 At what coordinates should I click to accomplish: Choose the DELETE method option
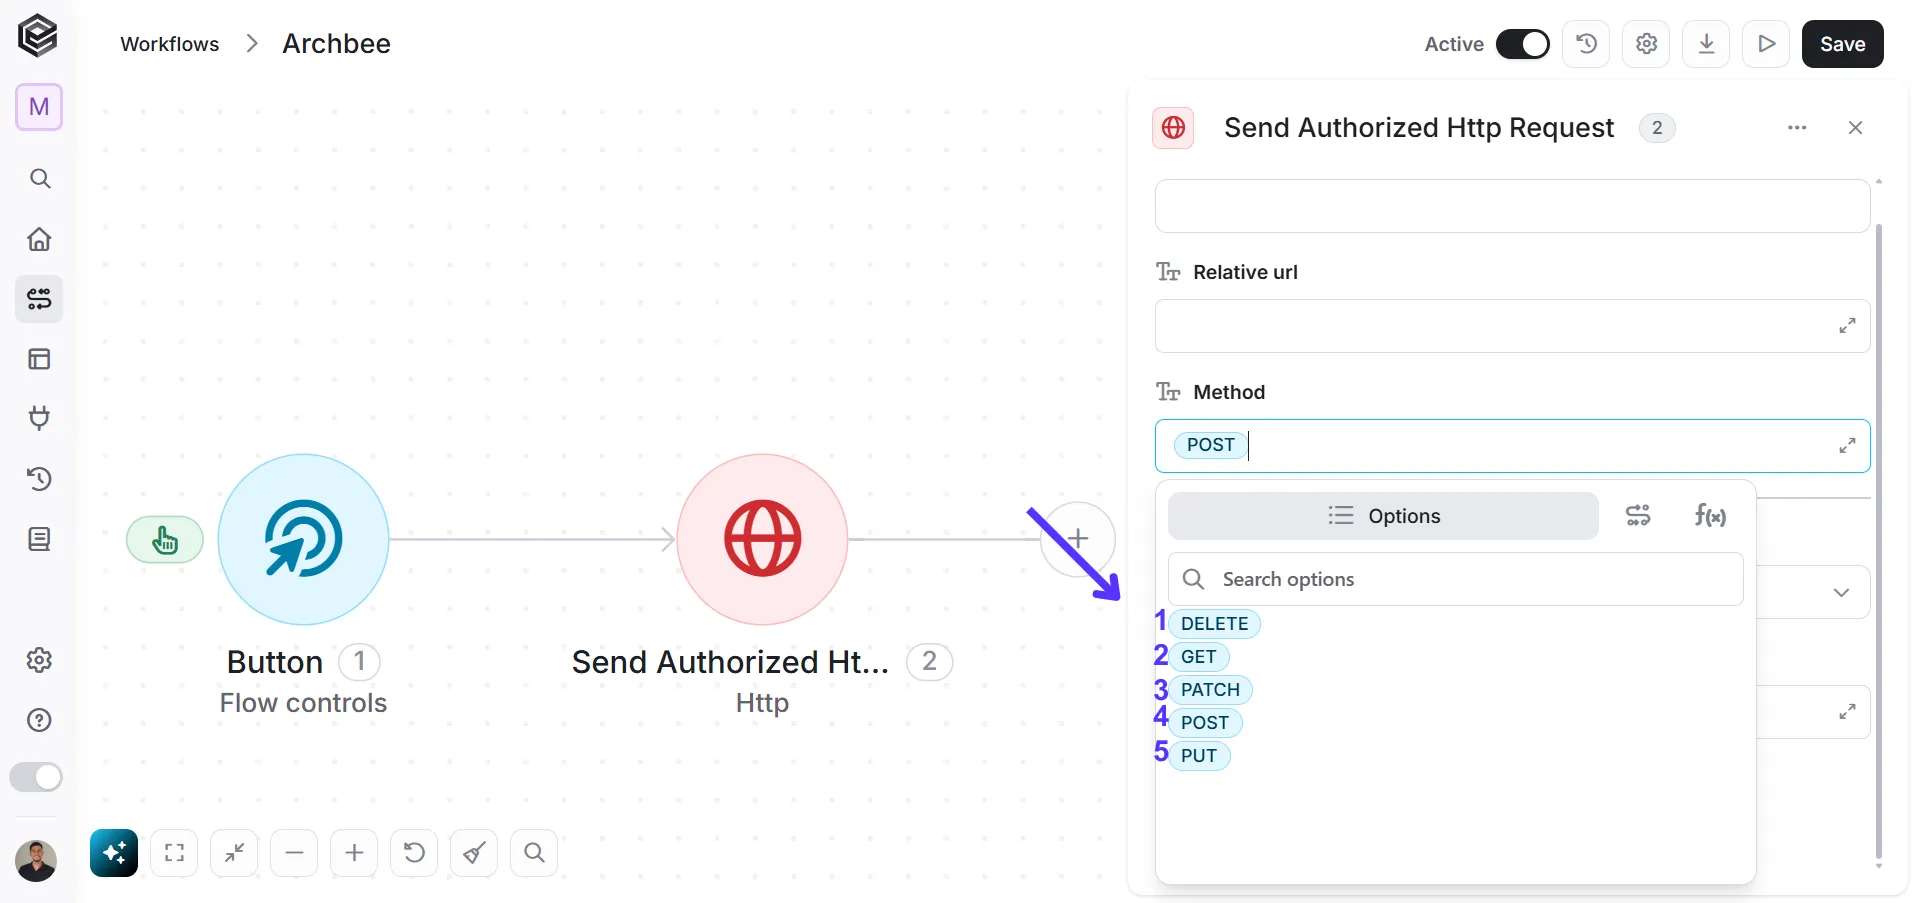[x=1214, y=624]
